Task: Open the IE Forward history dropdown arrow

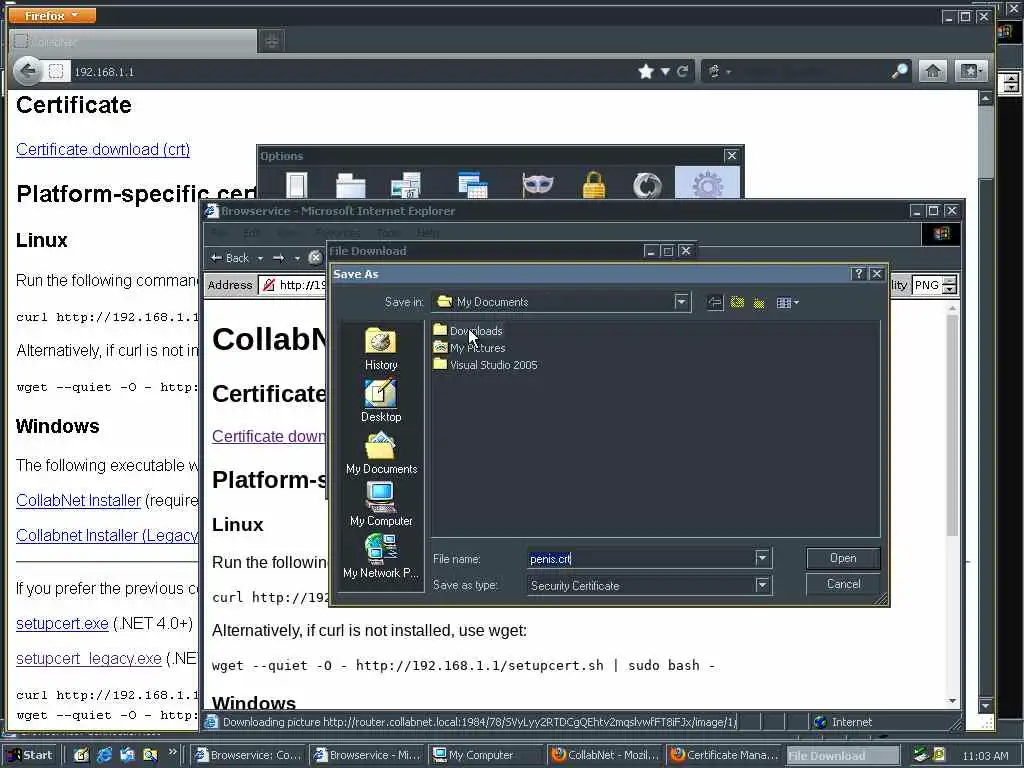Action: click(297, 259)
